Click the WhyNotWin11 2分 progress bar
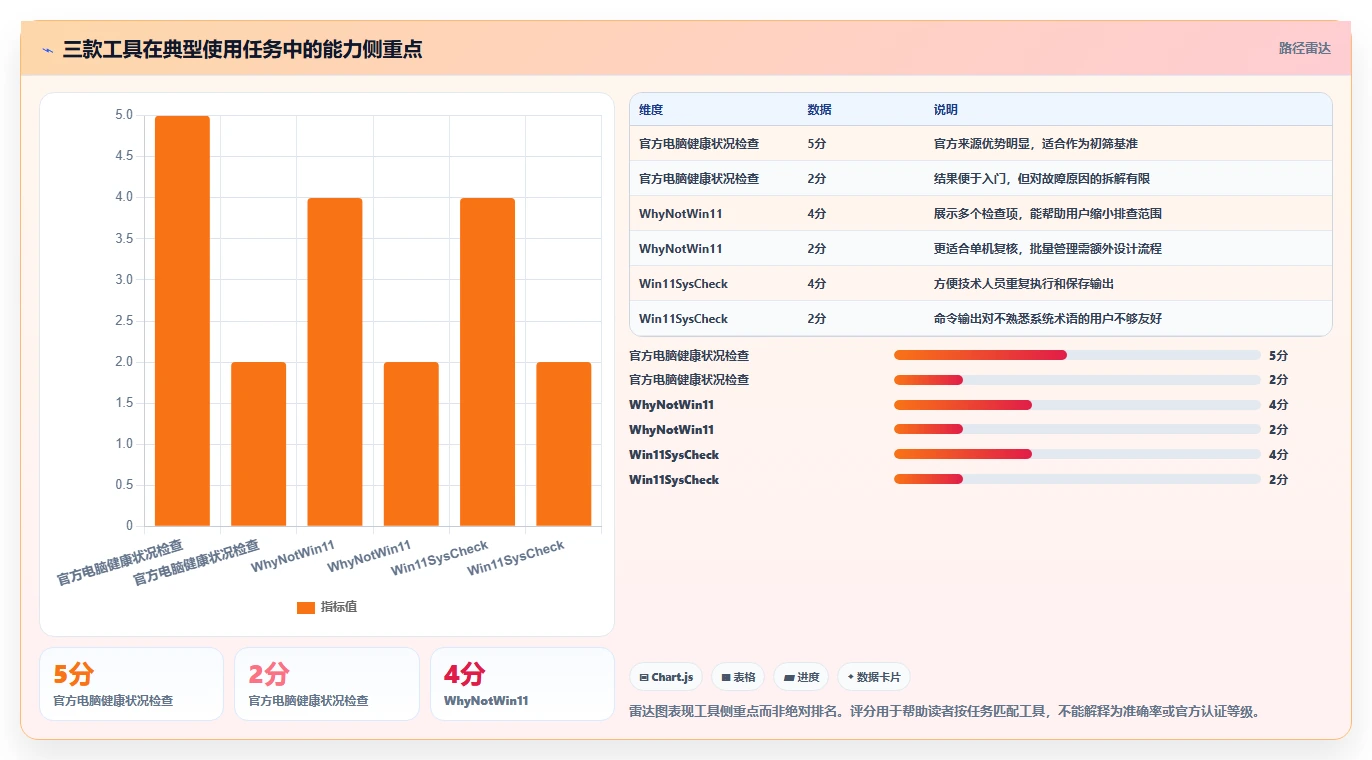 (1077, 430)
